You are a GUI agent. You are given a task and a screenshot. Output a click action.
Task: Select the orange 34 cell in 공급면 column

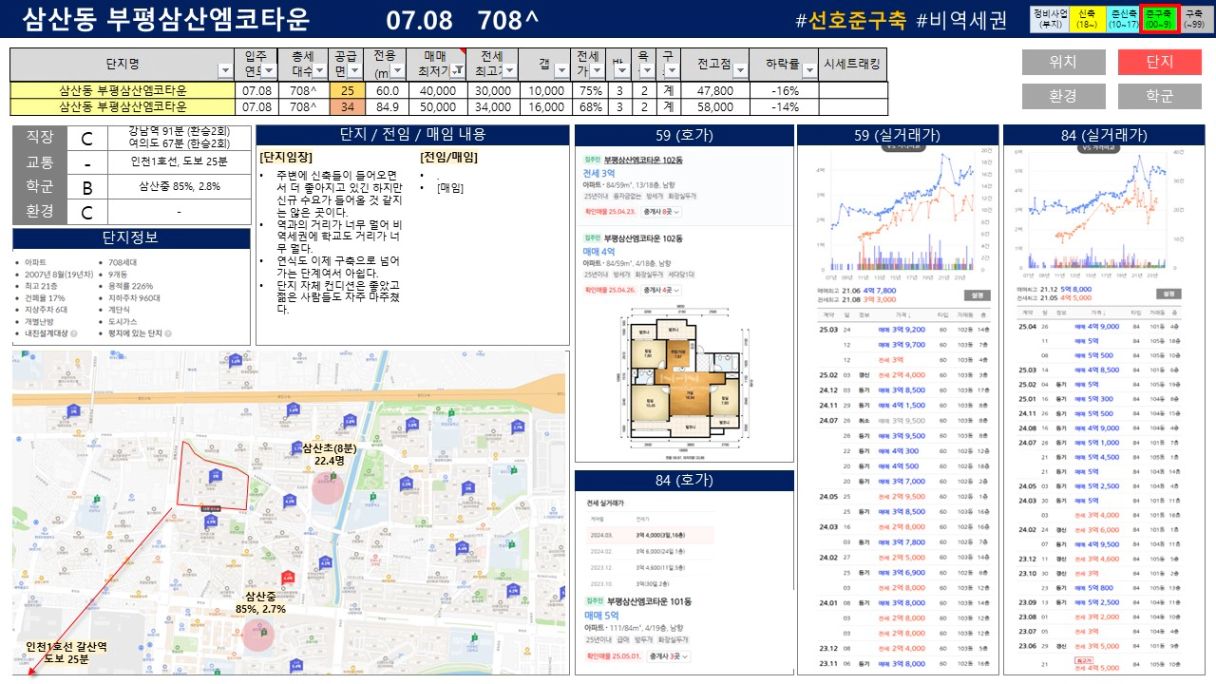point(347,107)
